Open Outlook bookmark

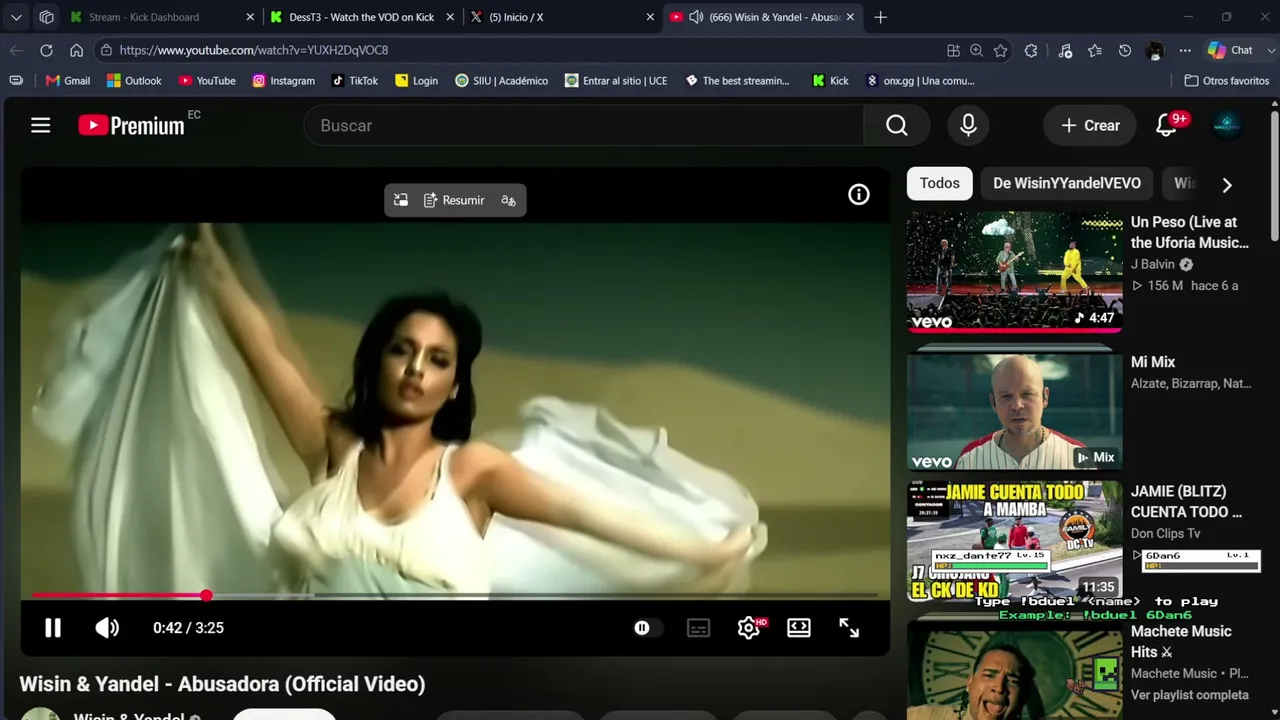[x=134, y=81]
